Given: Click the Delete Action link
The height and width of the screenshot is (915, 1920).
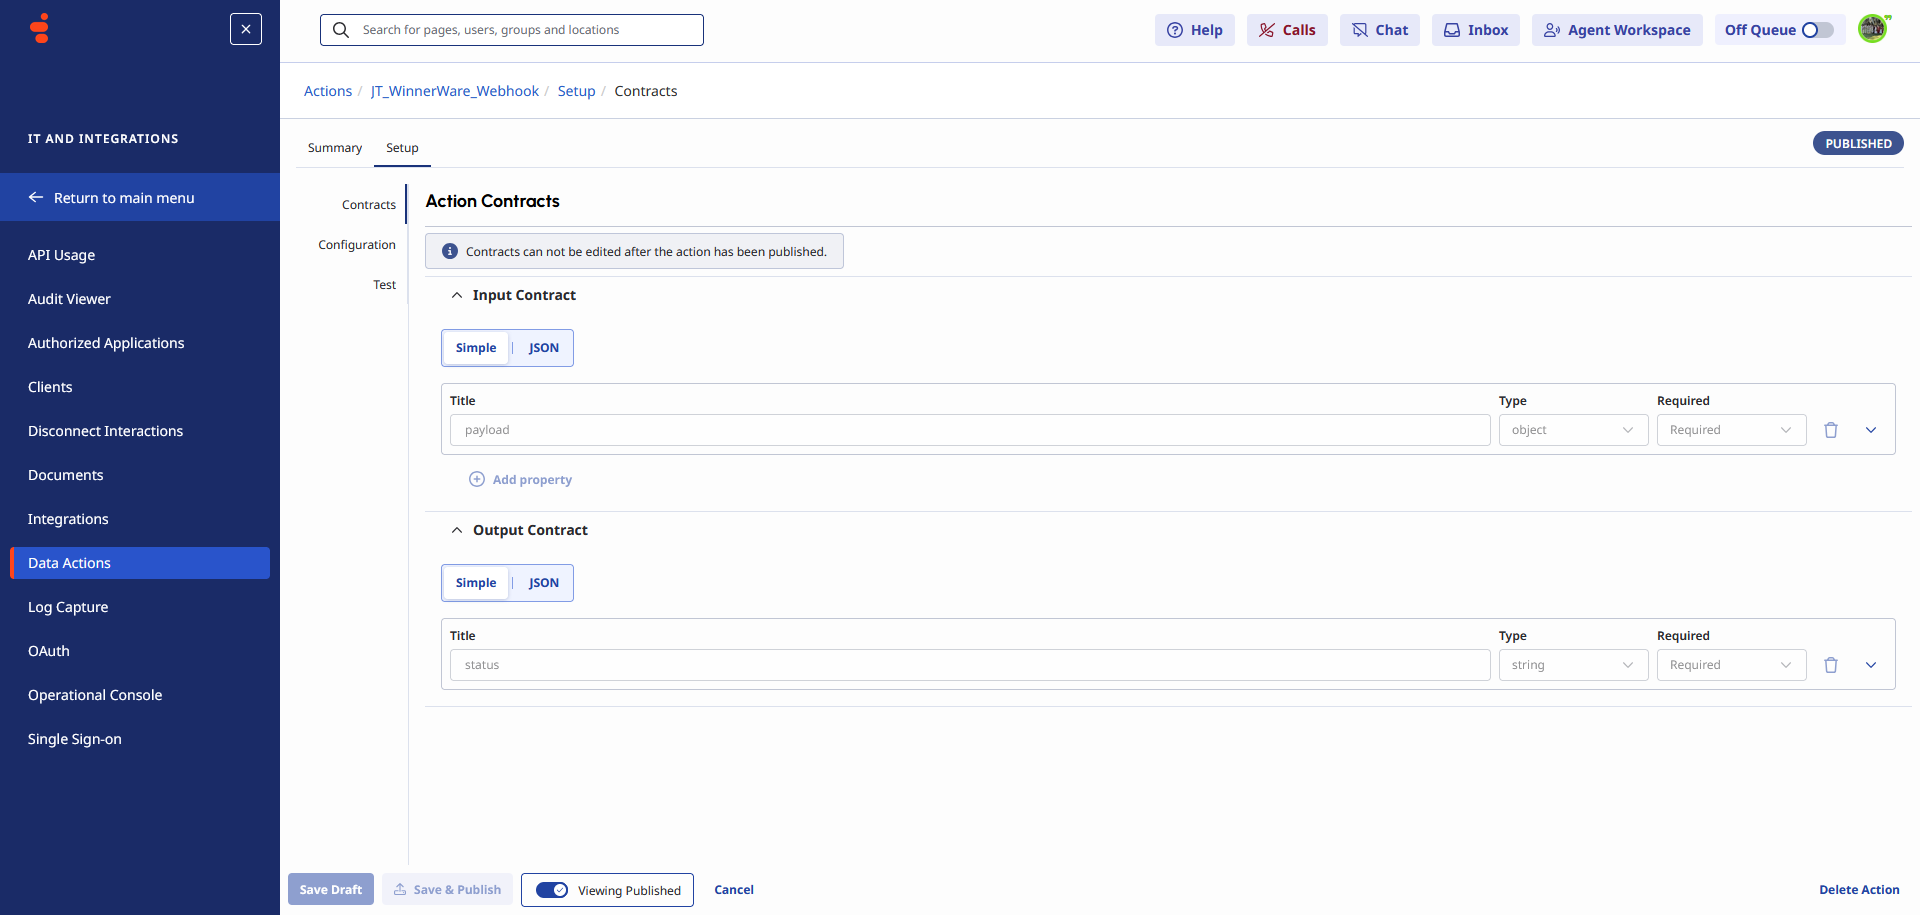Looking at the screenshot, I should point(1859,889).
